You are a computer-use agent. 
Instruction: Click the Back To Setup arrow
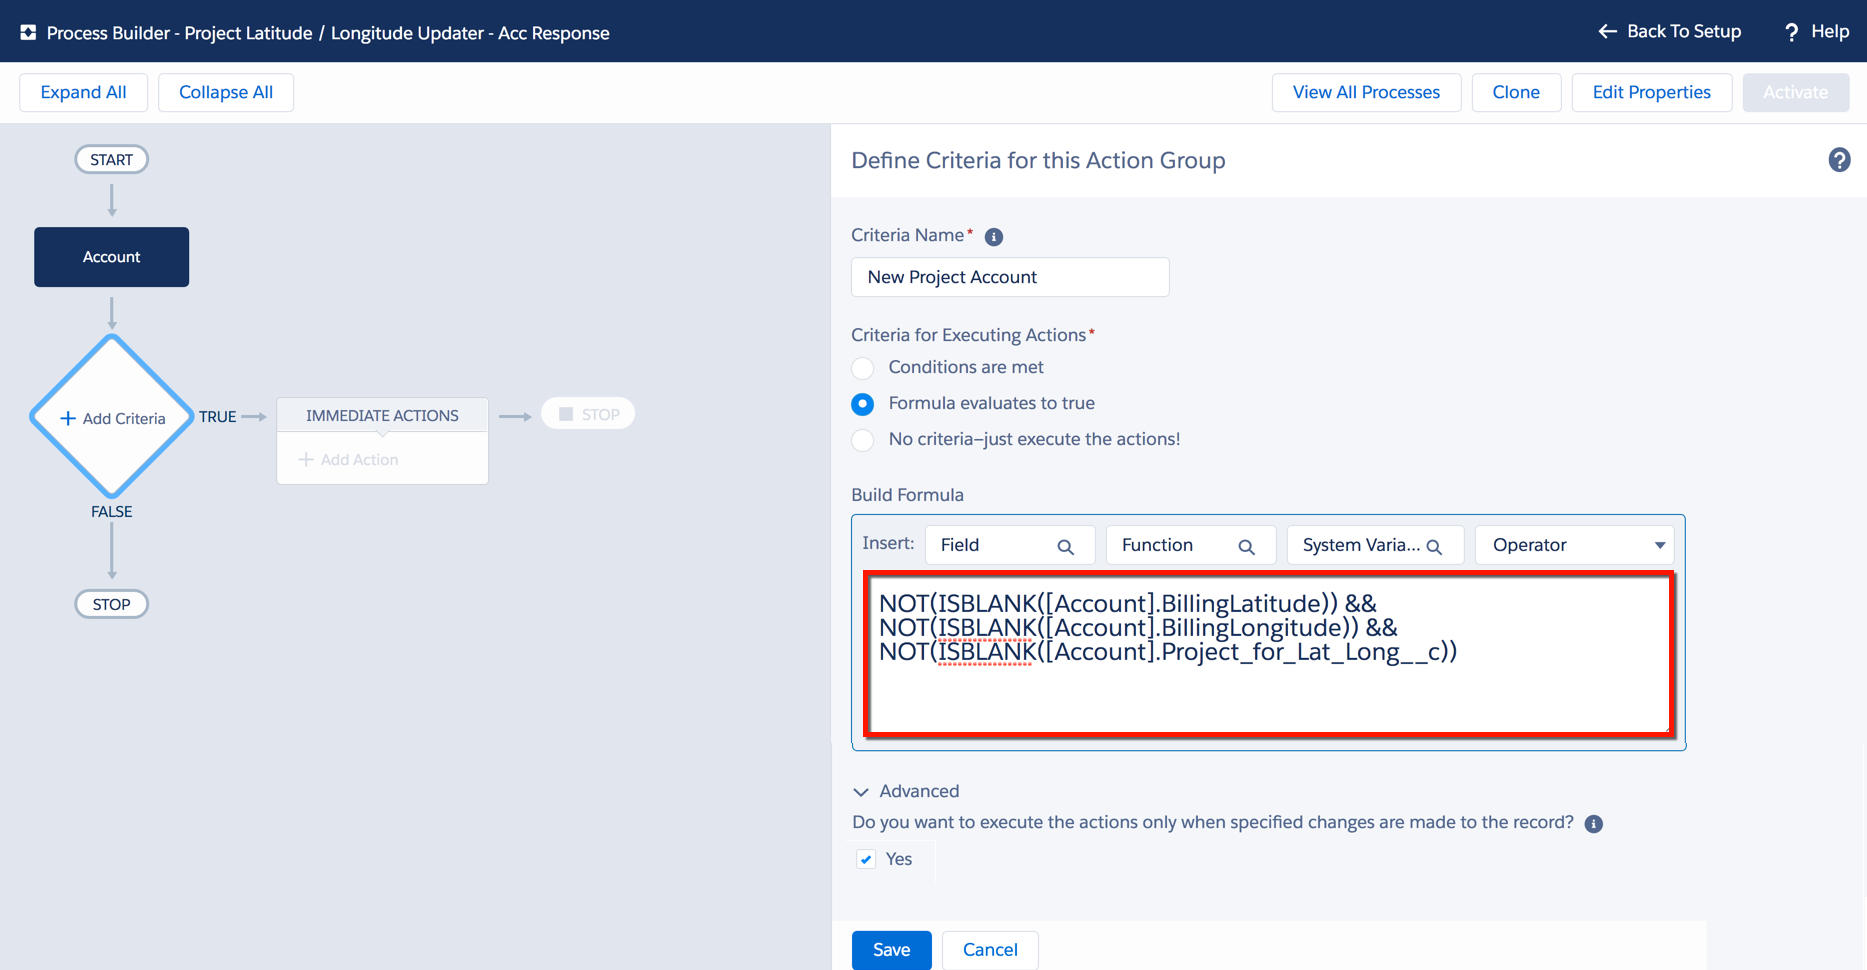click(1607, 32)
